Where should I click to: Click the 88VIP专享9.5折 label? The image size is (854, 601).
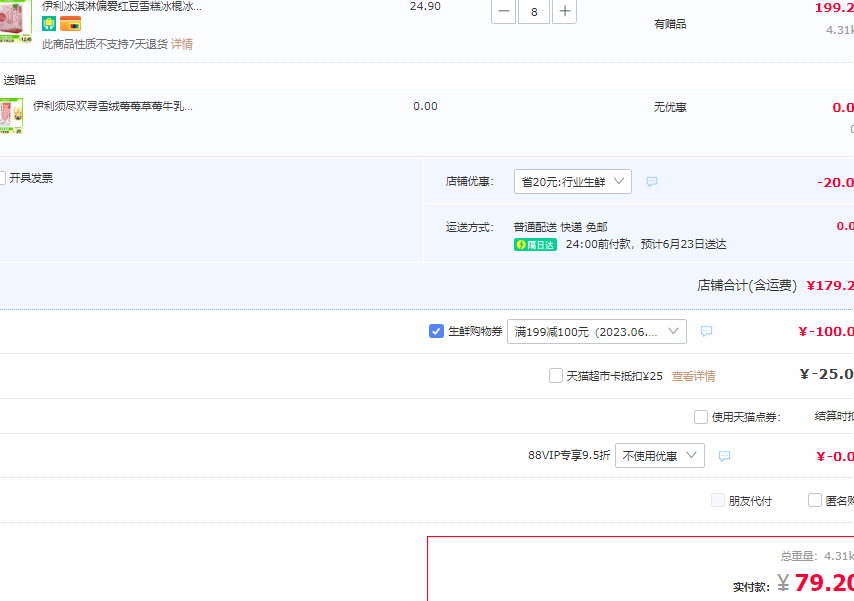click(x=569, y=455)
